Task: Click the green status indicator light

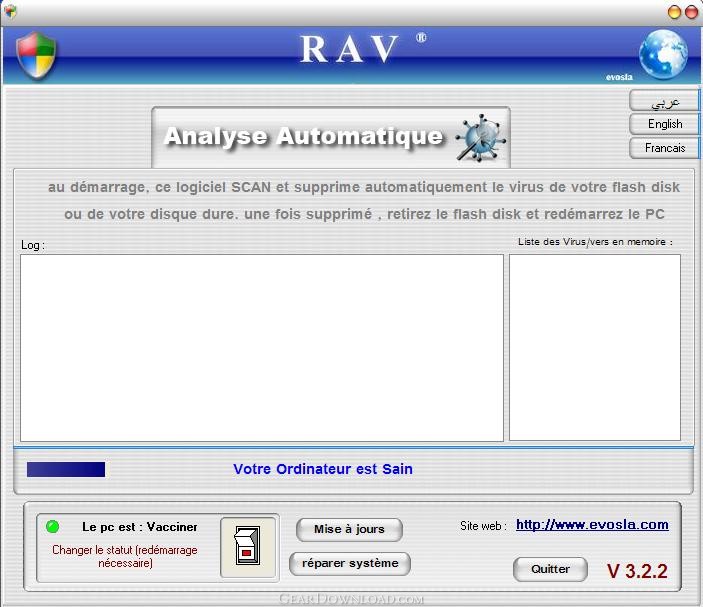Action: click(x=52, y=526)
